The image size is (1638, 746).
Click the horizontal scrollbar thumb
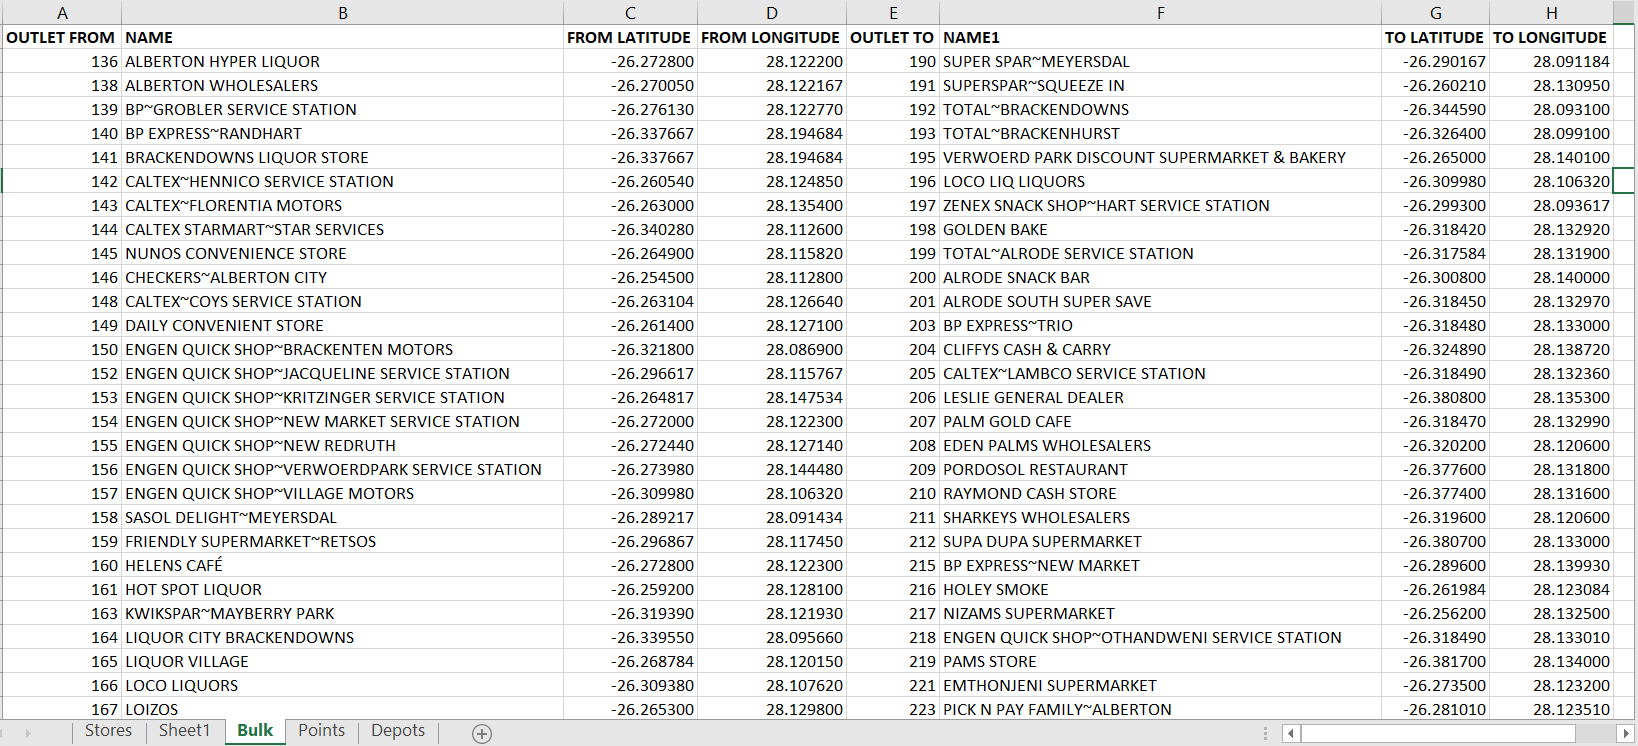click(x=1438, y=734)
